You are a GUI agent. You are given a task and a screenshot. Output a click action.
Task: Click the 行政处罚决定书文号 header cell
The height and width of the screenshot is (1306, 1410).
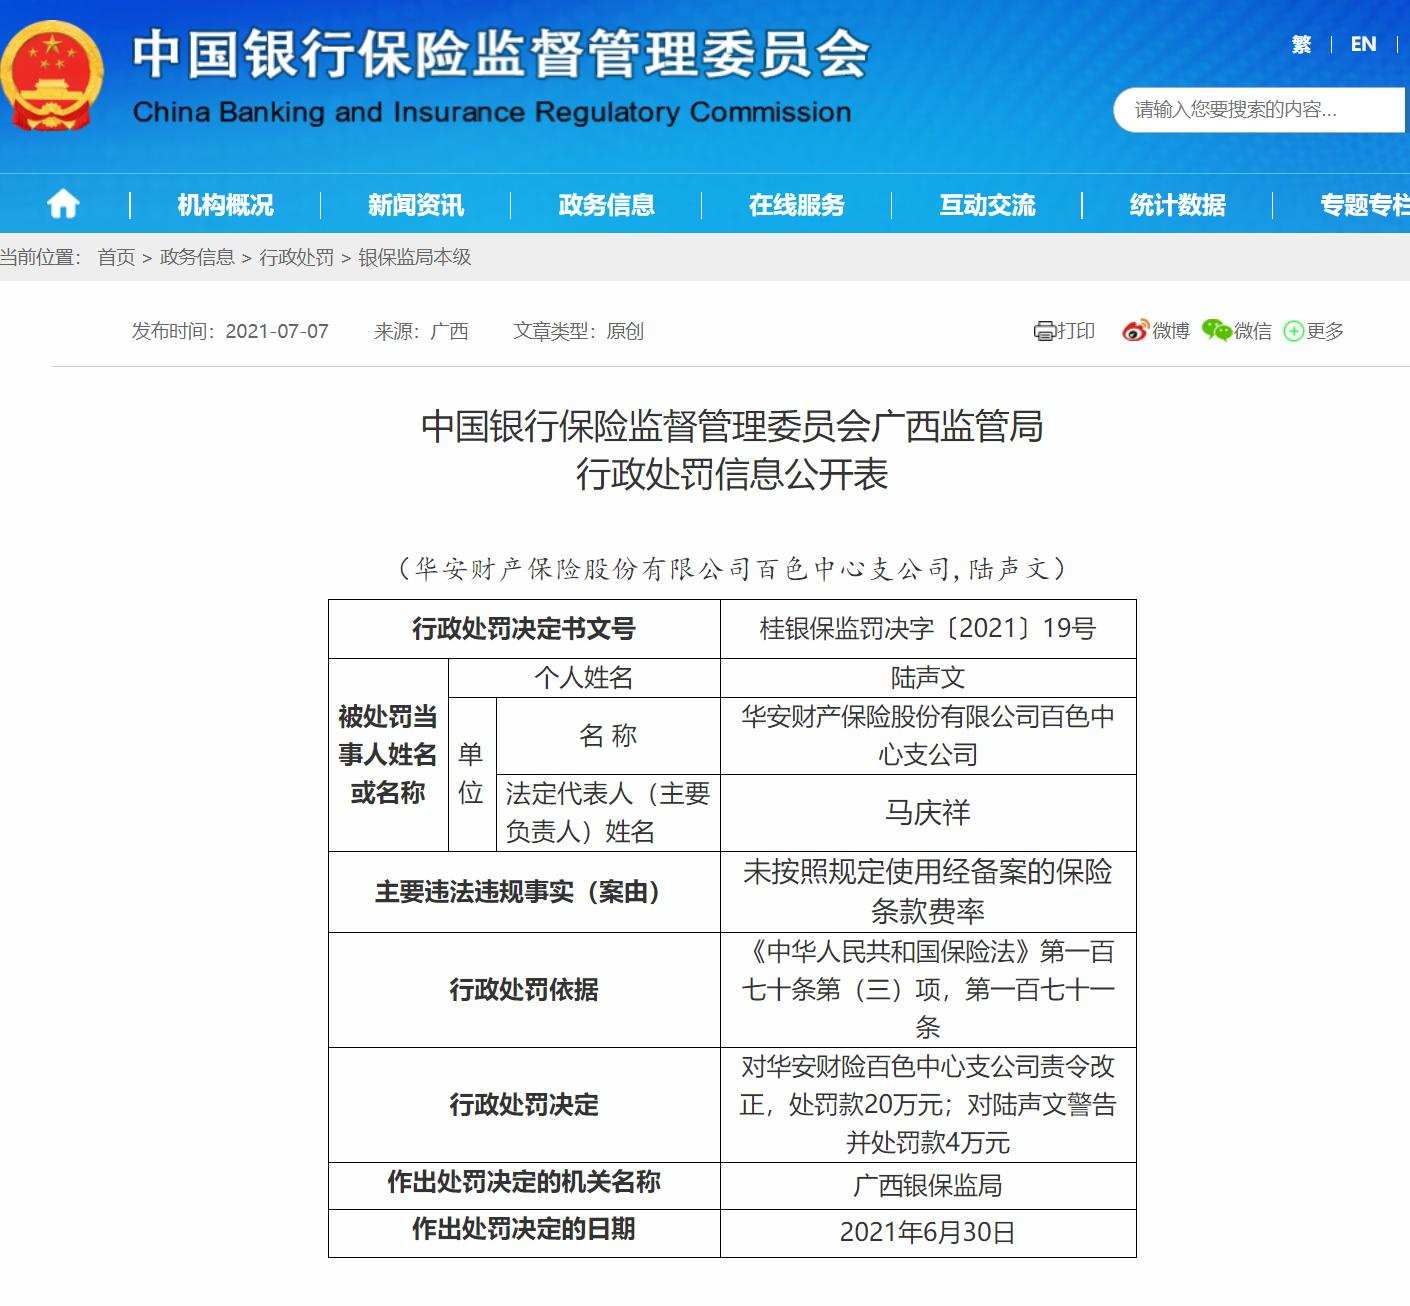(524, 628)
